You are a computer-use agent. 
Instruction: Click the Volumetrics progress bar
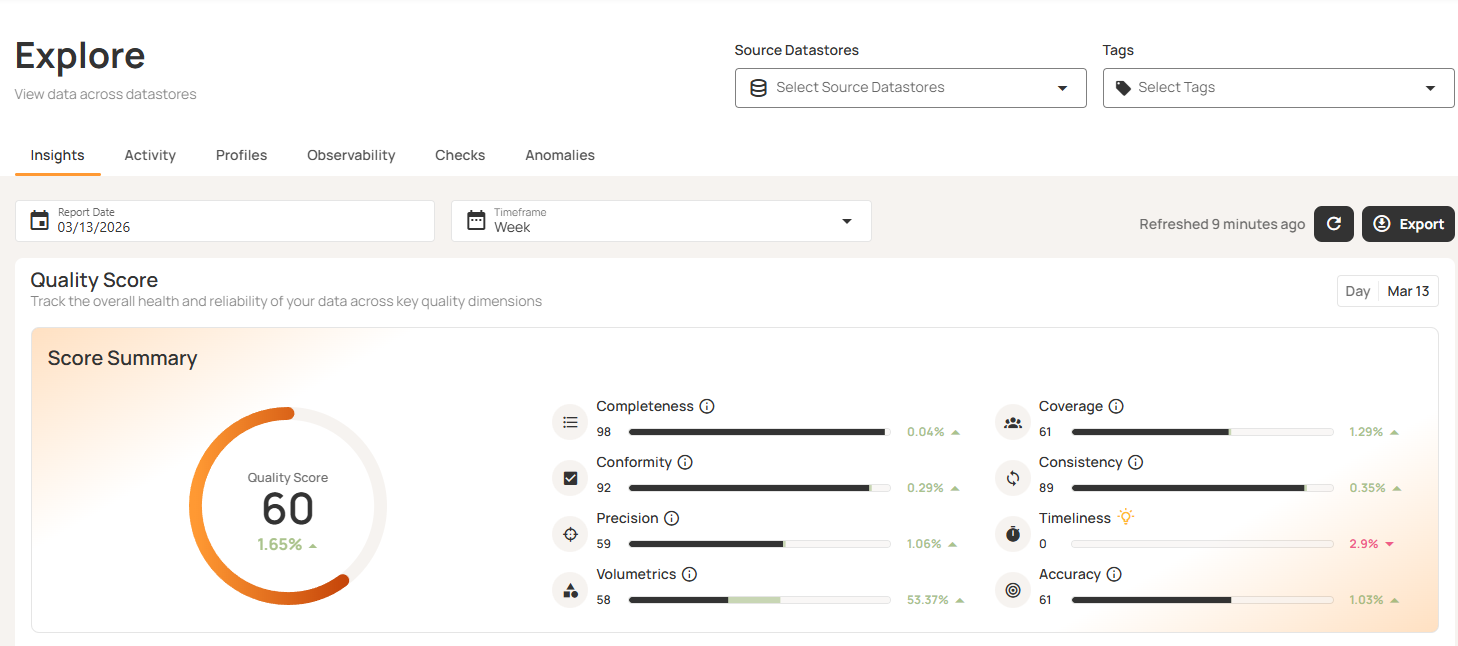pyautogui.click(x=759, y=599)
